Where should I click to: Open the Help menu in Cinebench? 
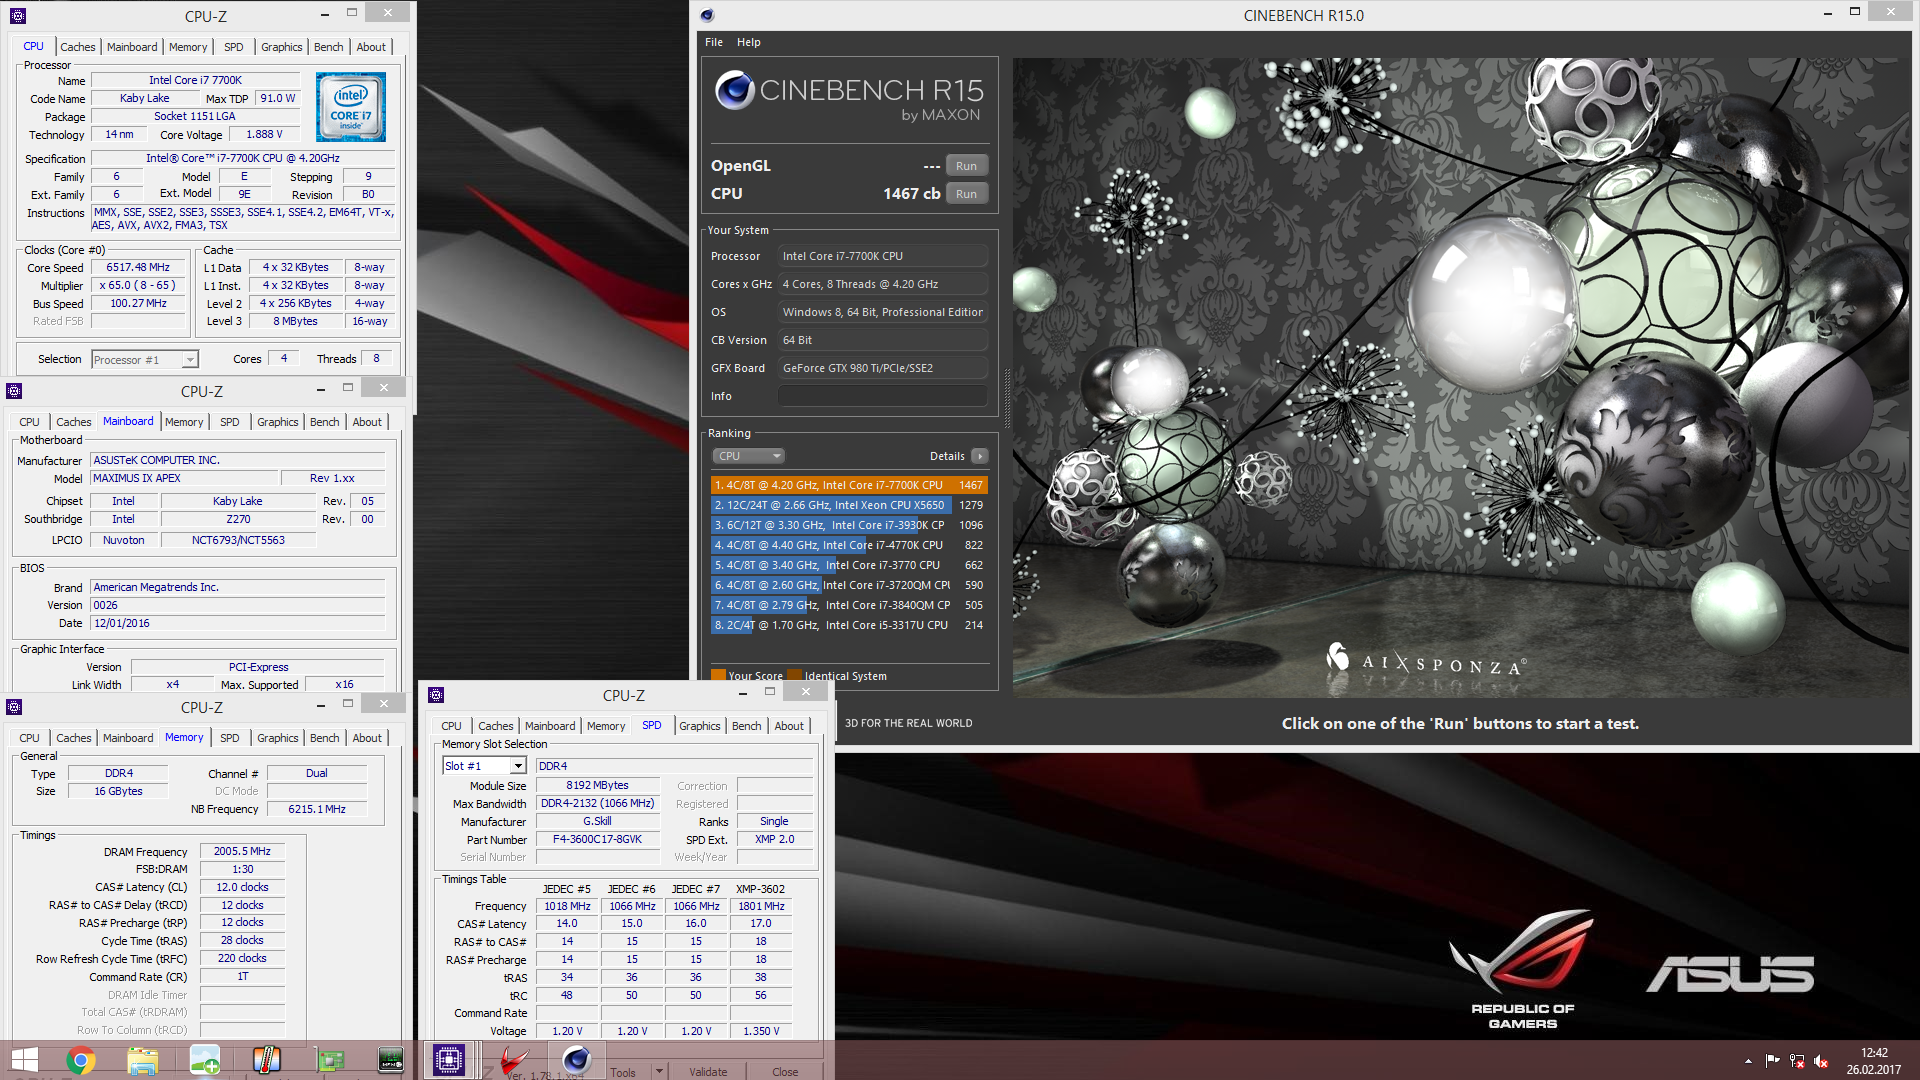(x=748, y=42)
